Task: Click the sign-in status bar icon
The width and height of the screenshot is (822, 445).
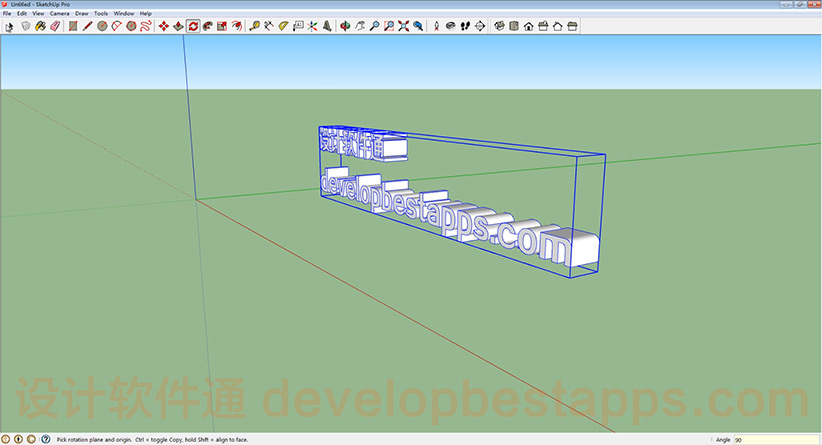Action: coord(31,439)
